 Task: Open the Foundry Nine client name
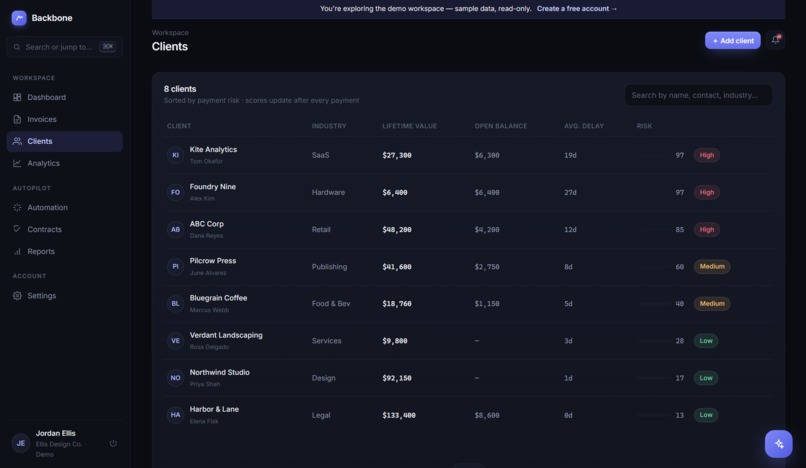tap(213, 187)
